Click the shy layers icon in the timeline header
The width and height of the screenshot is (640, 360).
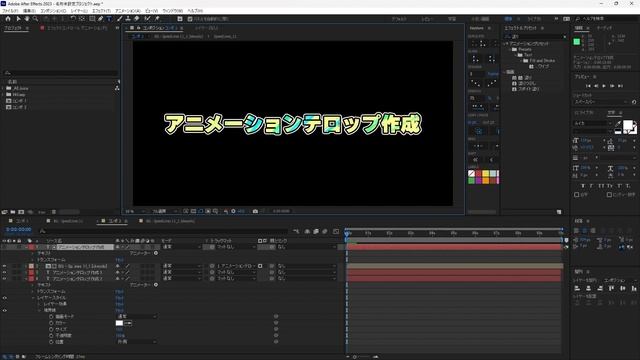coord(307,231)
